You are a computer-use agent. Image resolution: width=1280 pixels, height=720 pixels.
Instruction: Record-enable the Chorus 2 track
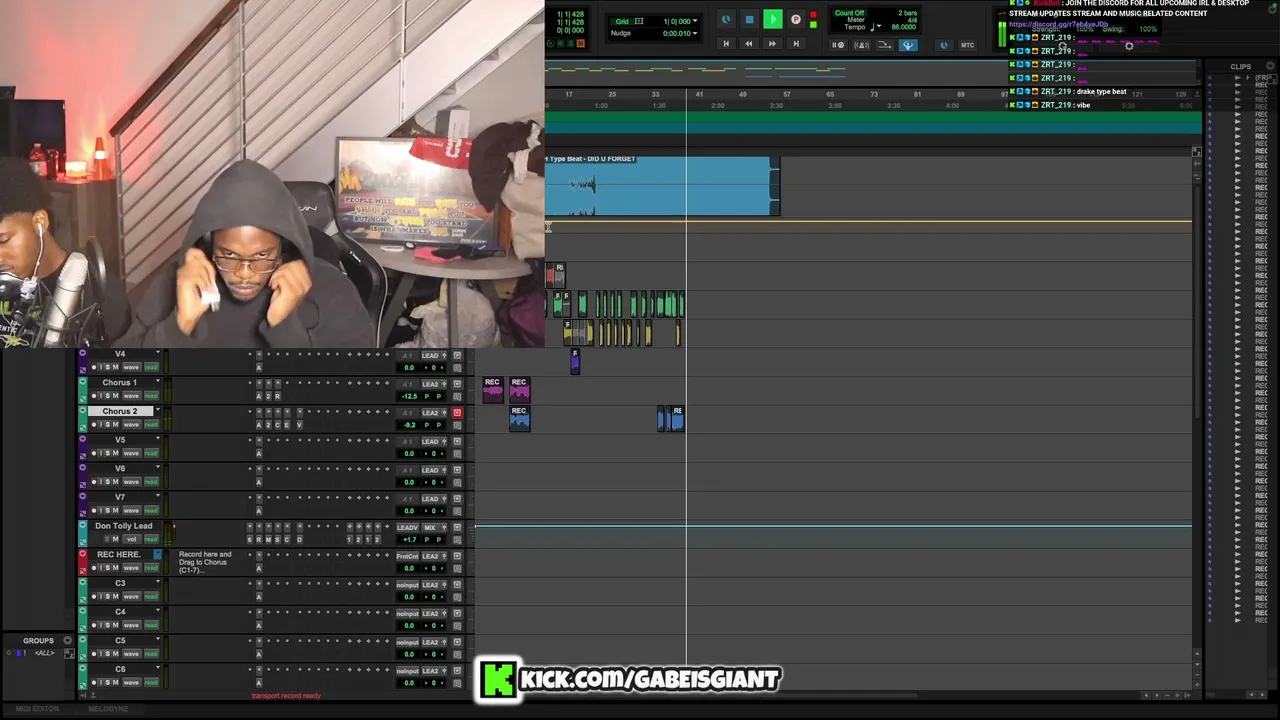tap(94, 425)
